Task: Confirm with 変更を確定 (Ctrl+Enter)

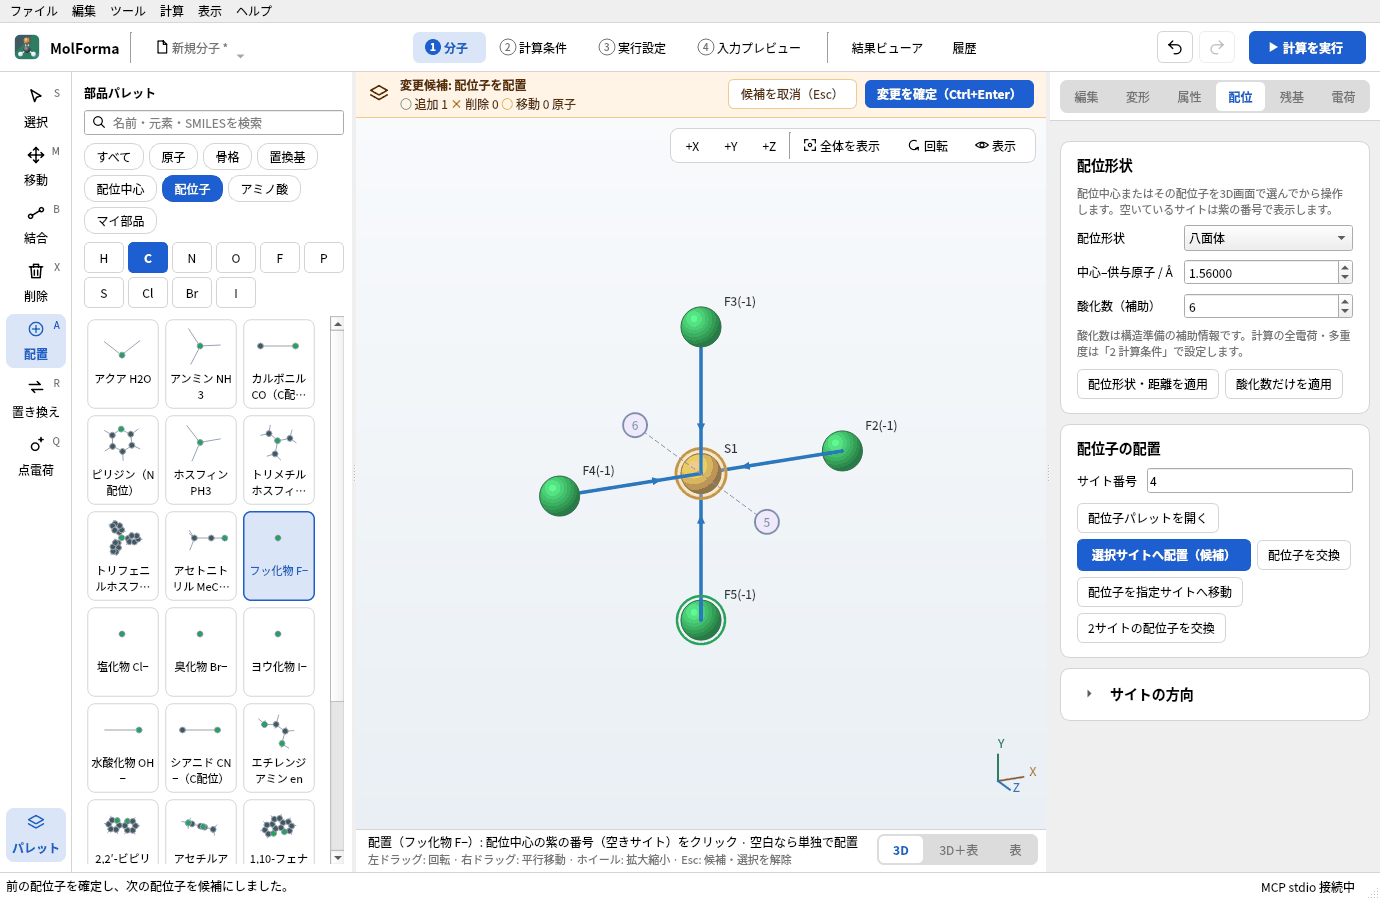Action: [949, 94]
